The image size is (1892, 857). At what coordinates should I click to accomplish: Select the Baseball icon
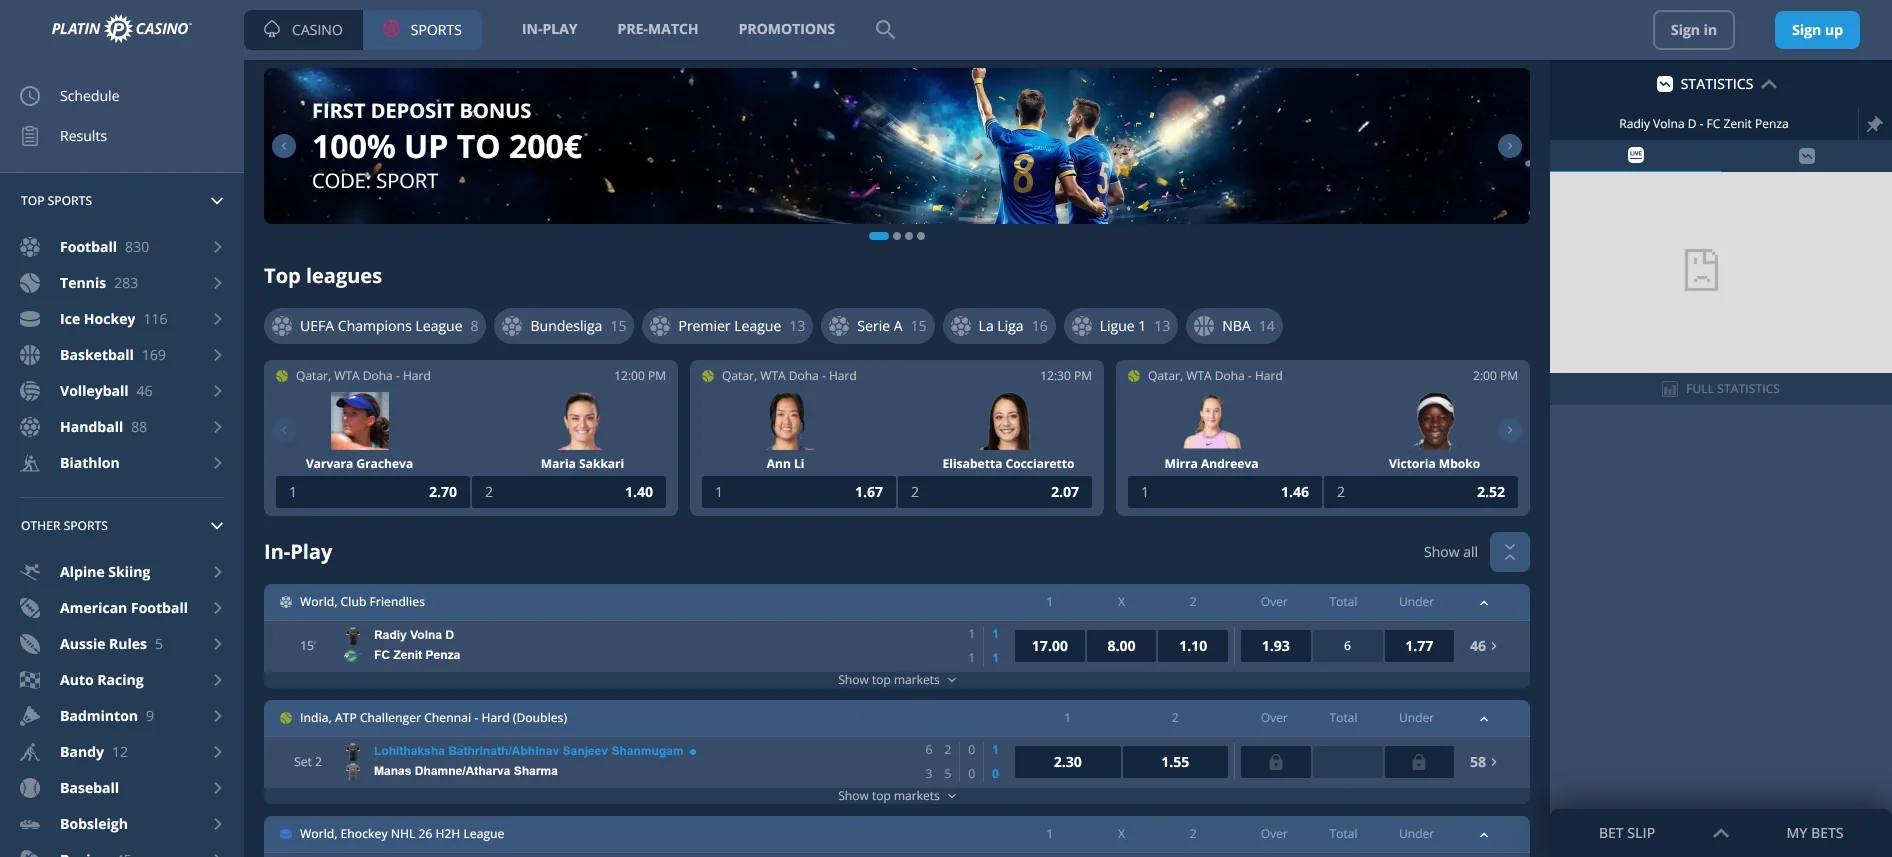pyautogui.click(x=31, y=788)
